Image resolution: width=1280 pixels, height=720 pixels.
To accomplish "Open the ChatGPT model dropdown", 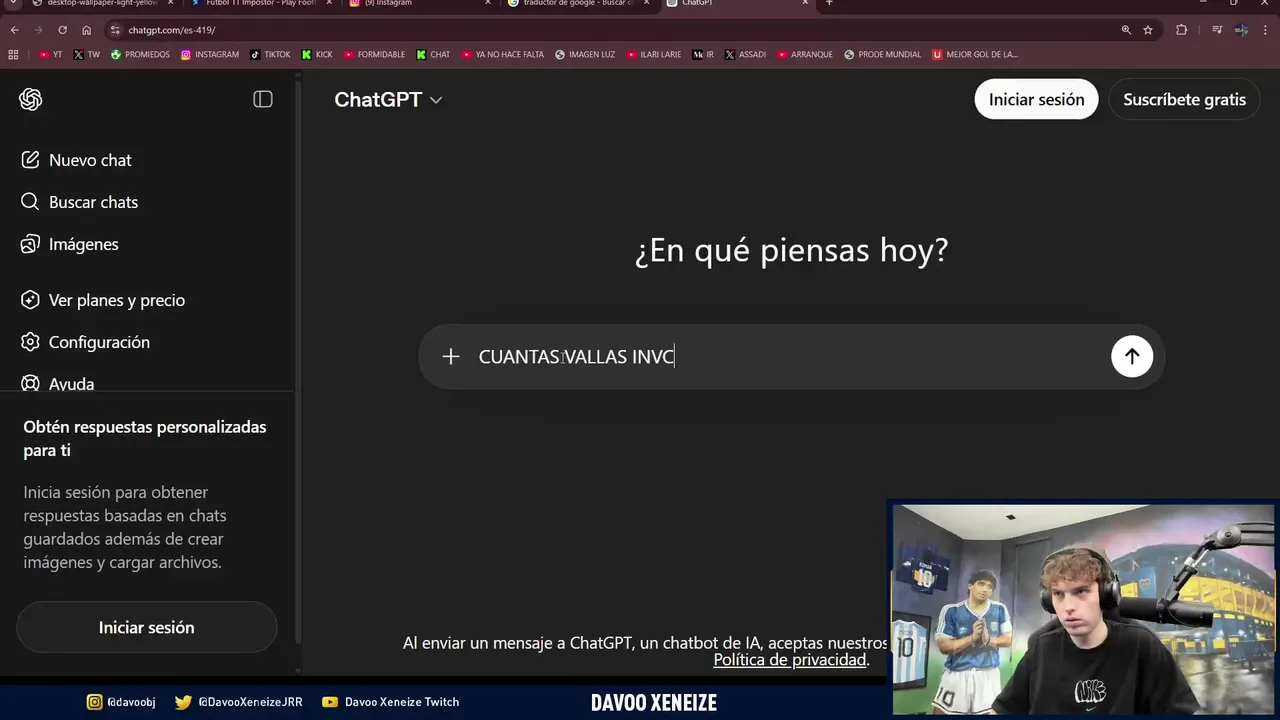I will tap(388, 99).
